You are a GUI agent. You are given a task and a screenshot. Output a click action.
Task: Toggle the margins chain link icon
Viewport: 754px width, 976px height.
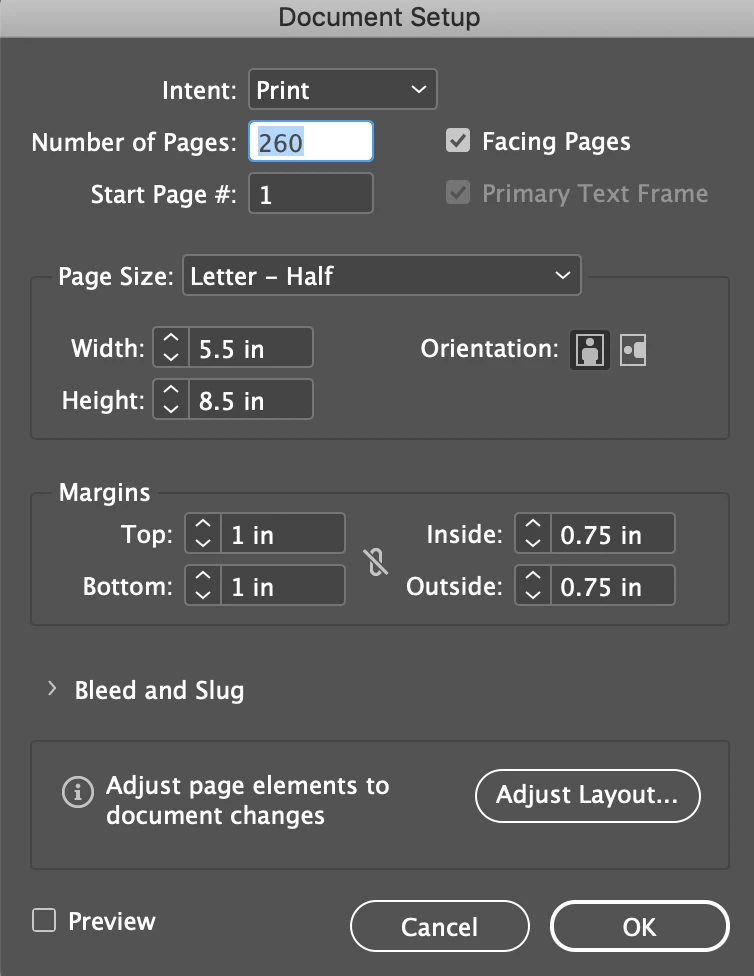click(x=376, y=561)
